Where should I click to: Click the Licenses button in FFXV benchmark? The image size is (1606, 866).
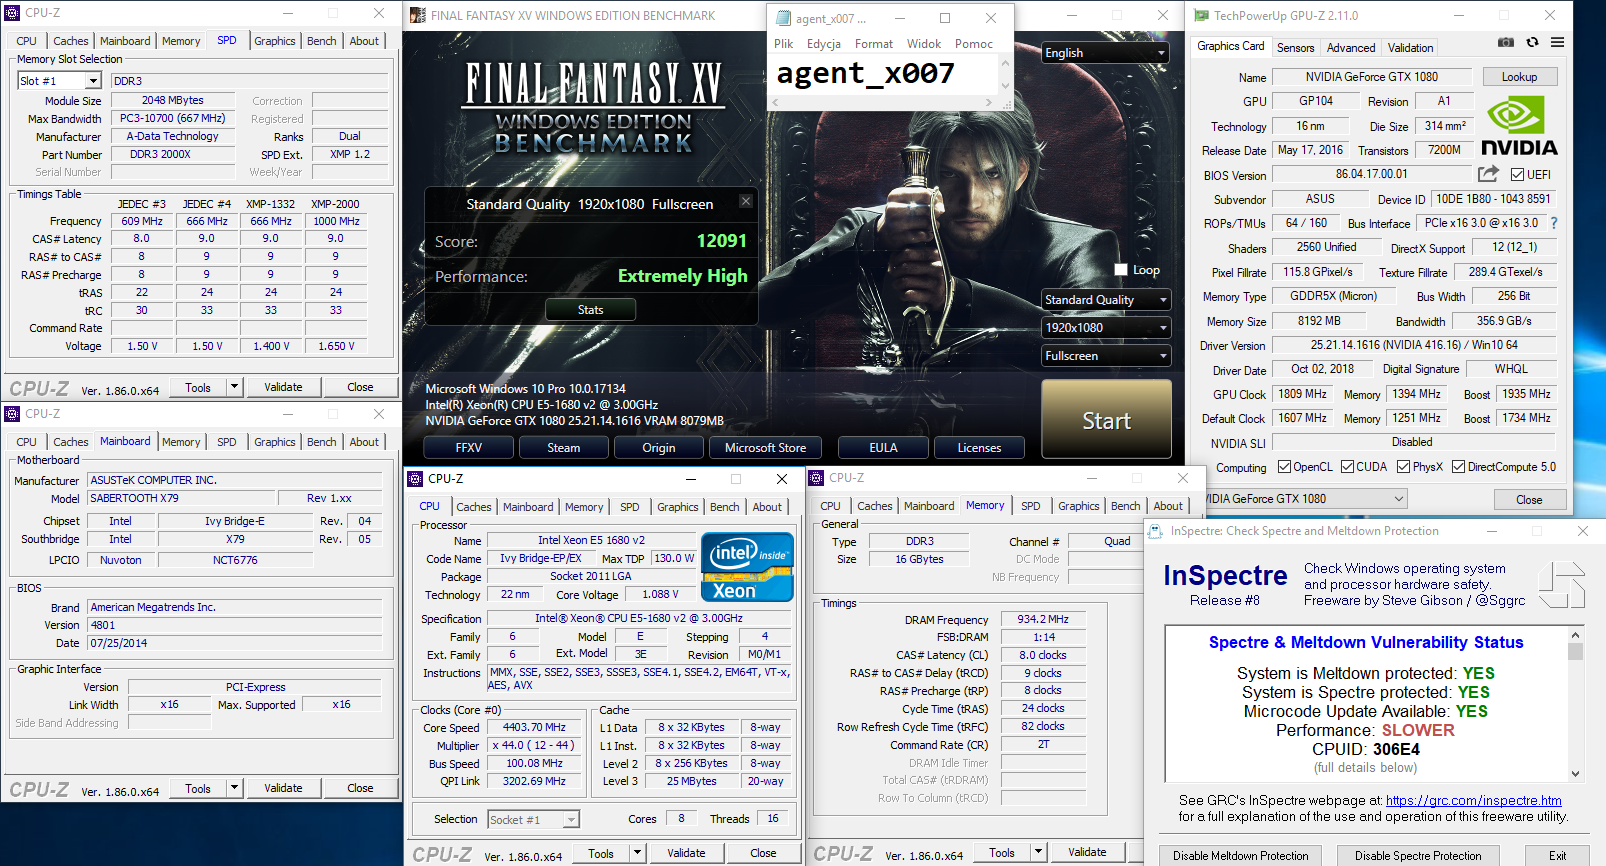tap(979, 448)
